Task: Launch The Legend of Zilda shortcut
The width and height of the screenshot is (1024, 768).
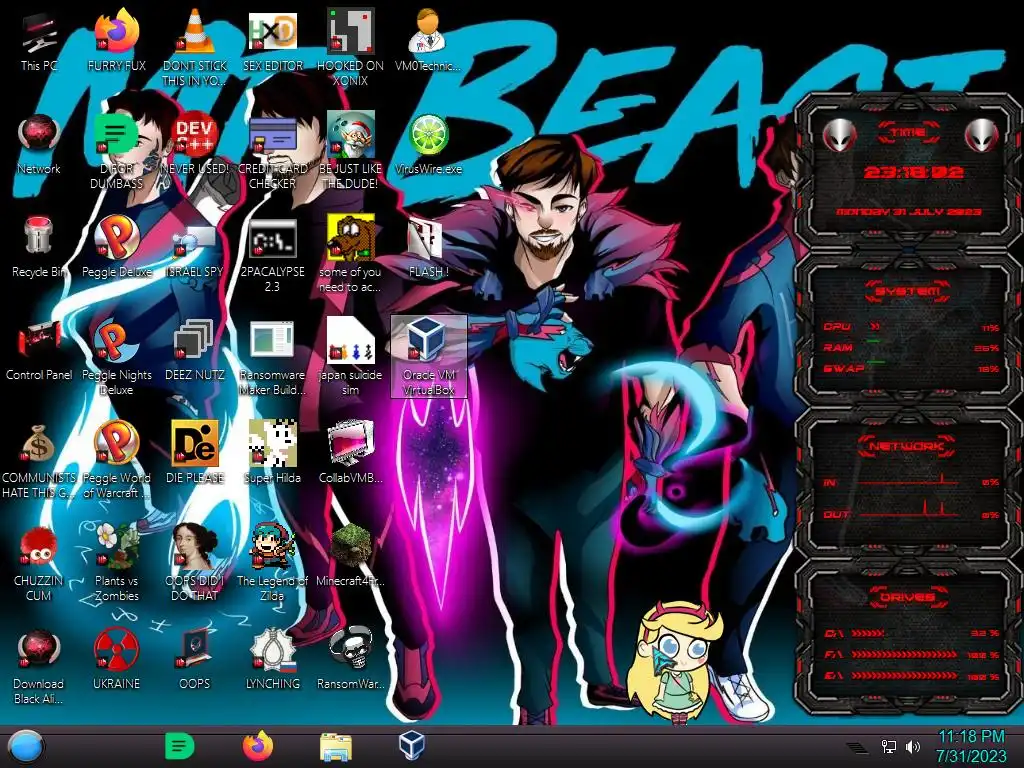Action: coord(272,564)
